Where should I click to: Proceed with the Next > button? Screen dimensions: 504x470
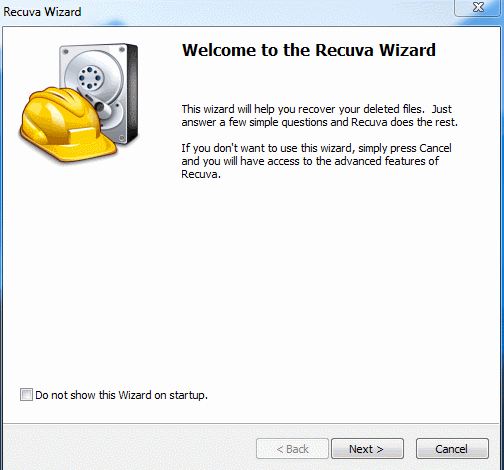coord(367,449)
